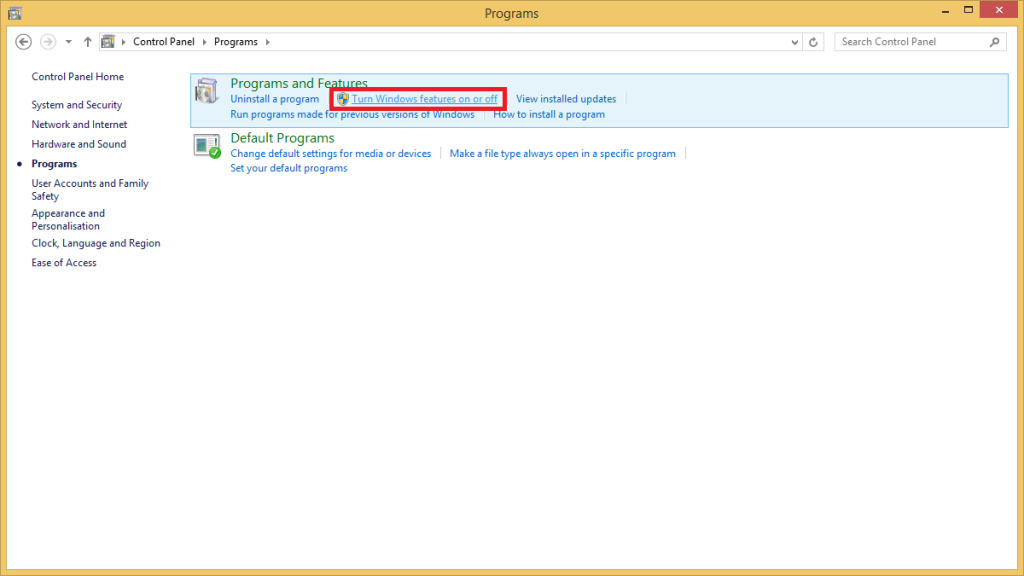Click Uninstall a program link
The height and width of the screenshot is (576, 1024).
click(x=274, y=99)
